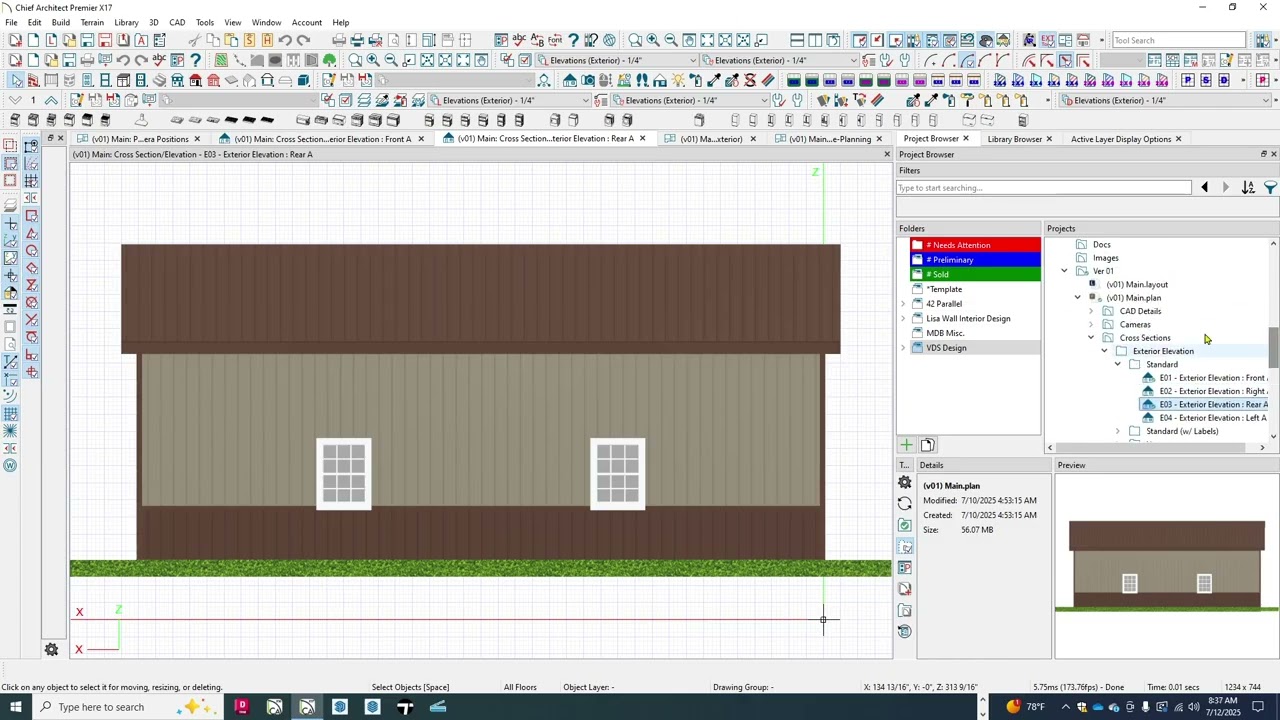Screen dimensions: 1280x720
Task: Switch to Active Layer Display Options tab
Action: [1120, 139]
